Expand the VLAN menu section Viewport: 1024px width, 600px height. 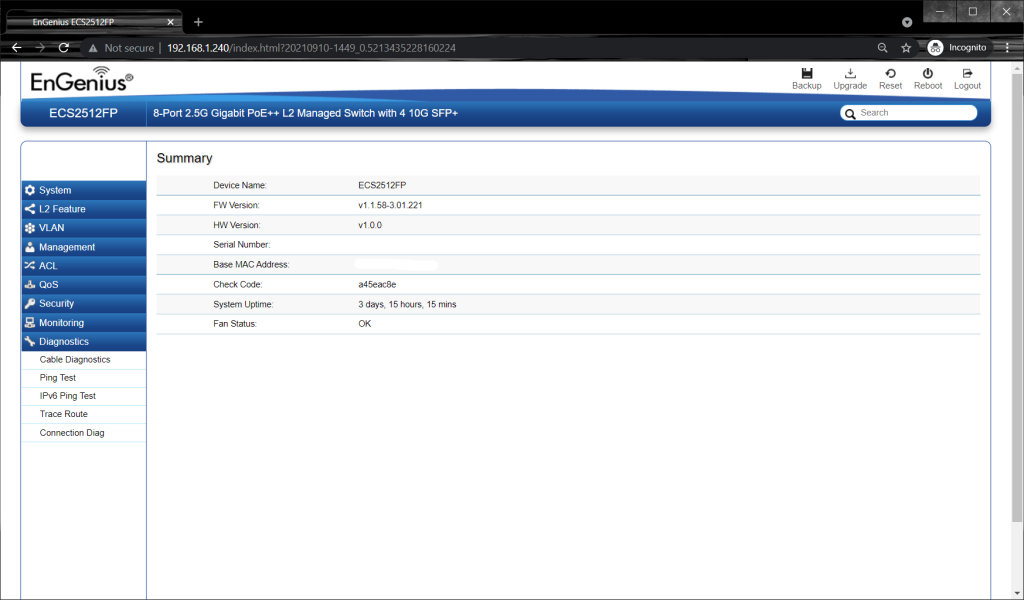[x=84, y=228]
